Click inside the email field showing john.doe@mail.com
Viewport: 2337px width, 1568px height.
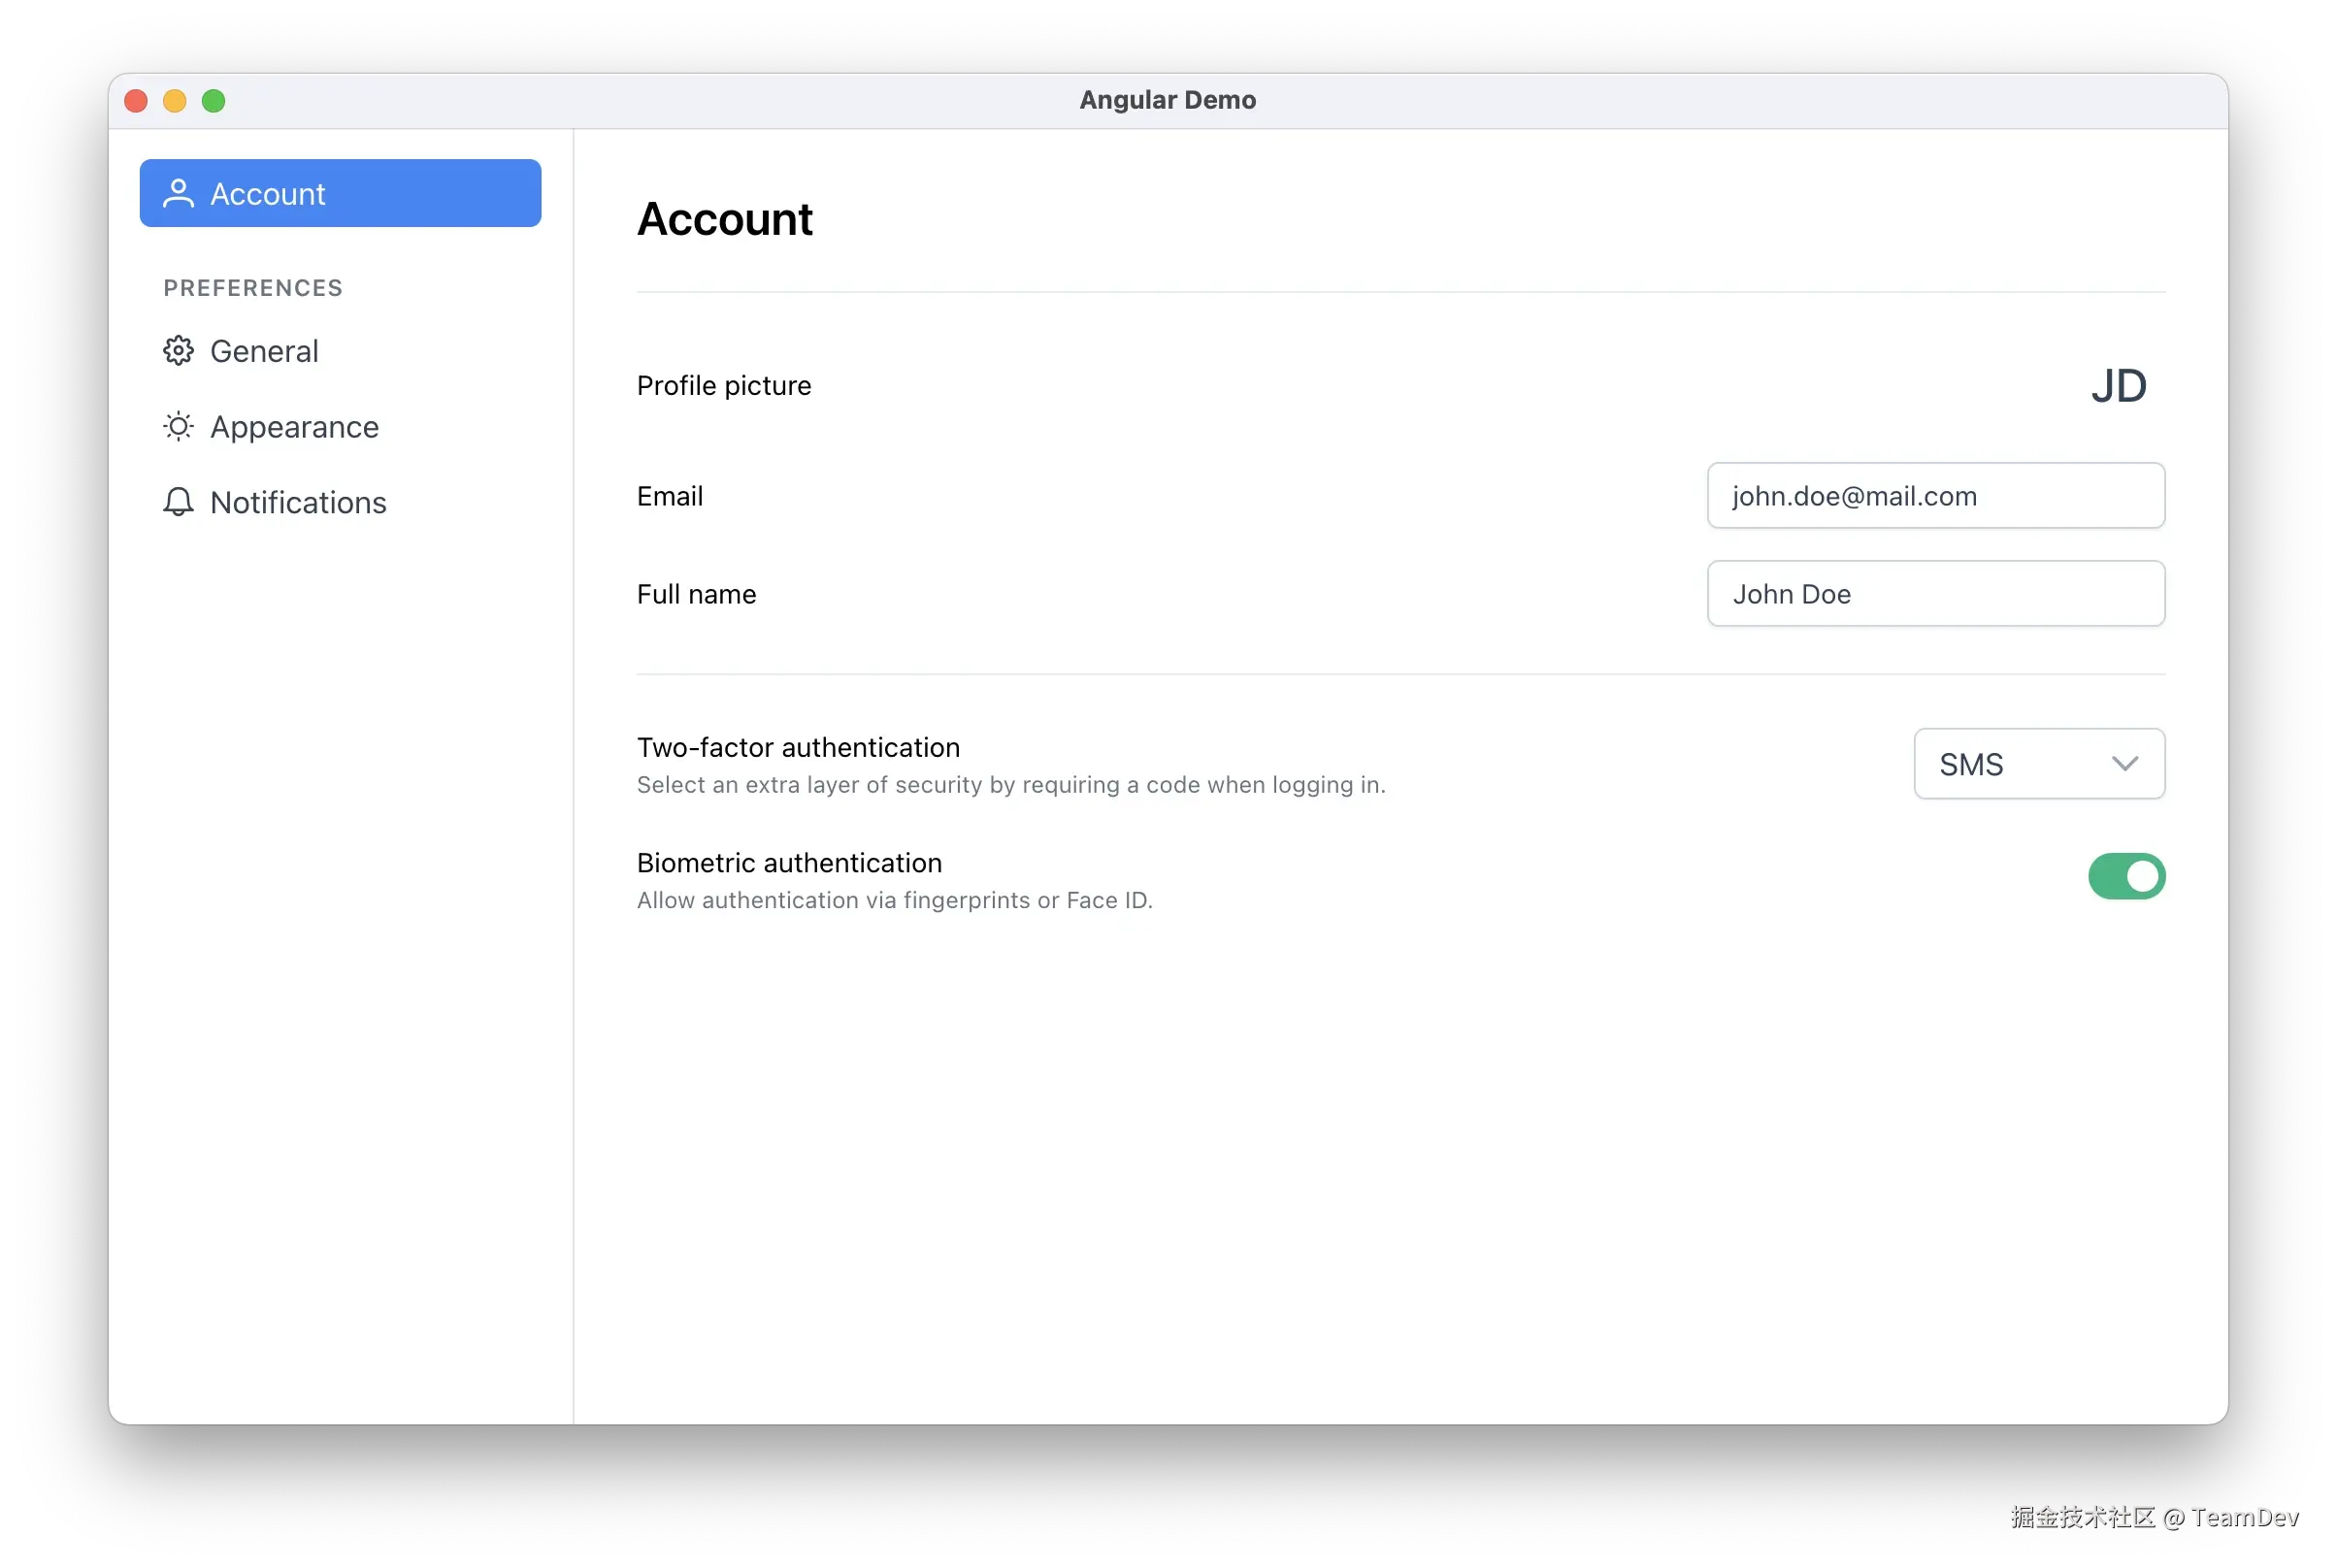point(1934,495)
